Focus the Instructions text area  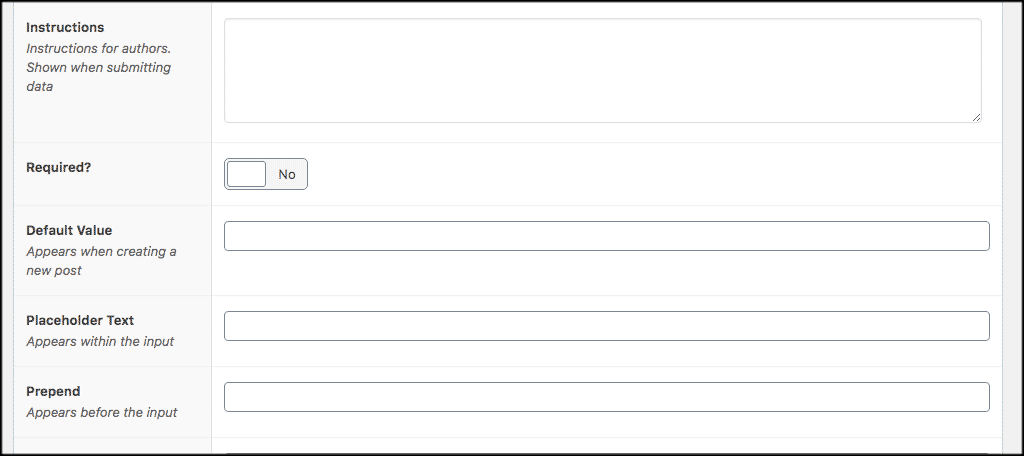[x=602, y=70]
